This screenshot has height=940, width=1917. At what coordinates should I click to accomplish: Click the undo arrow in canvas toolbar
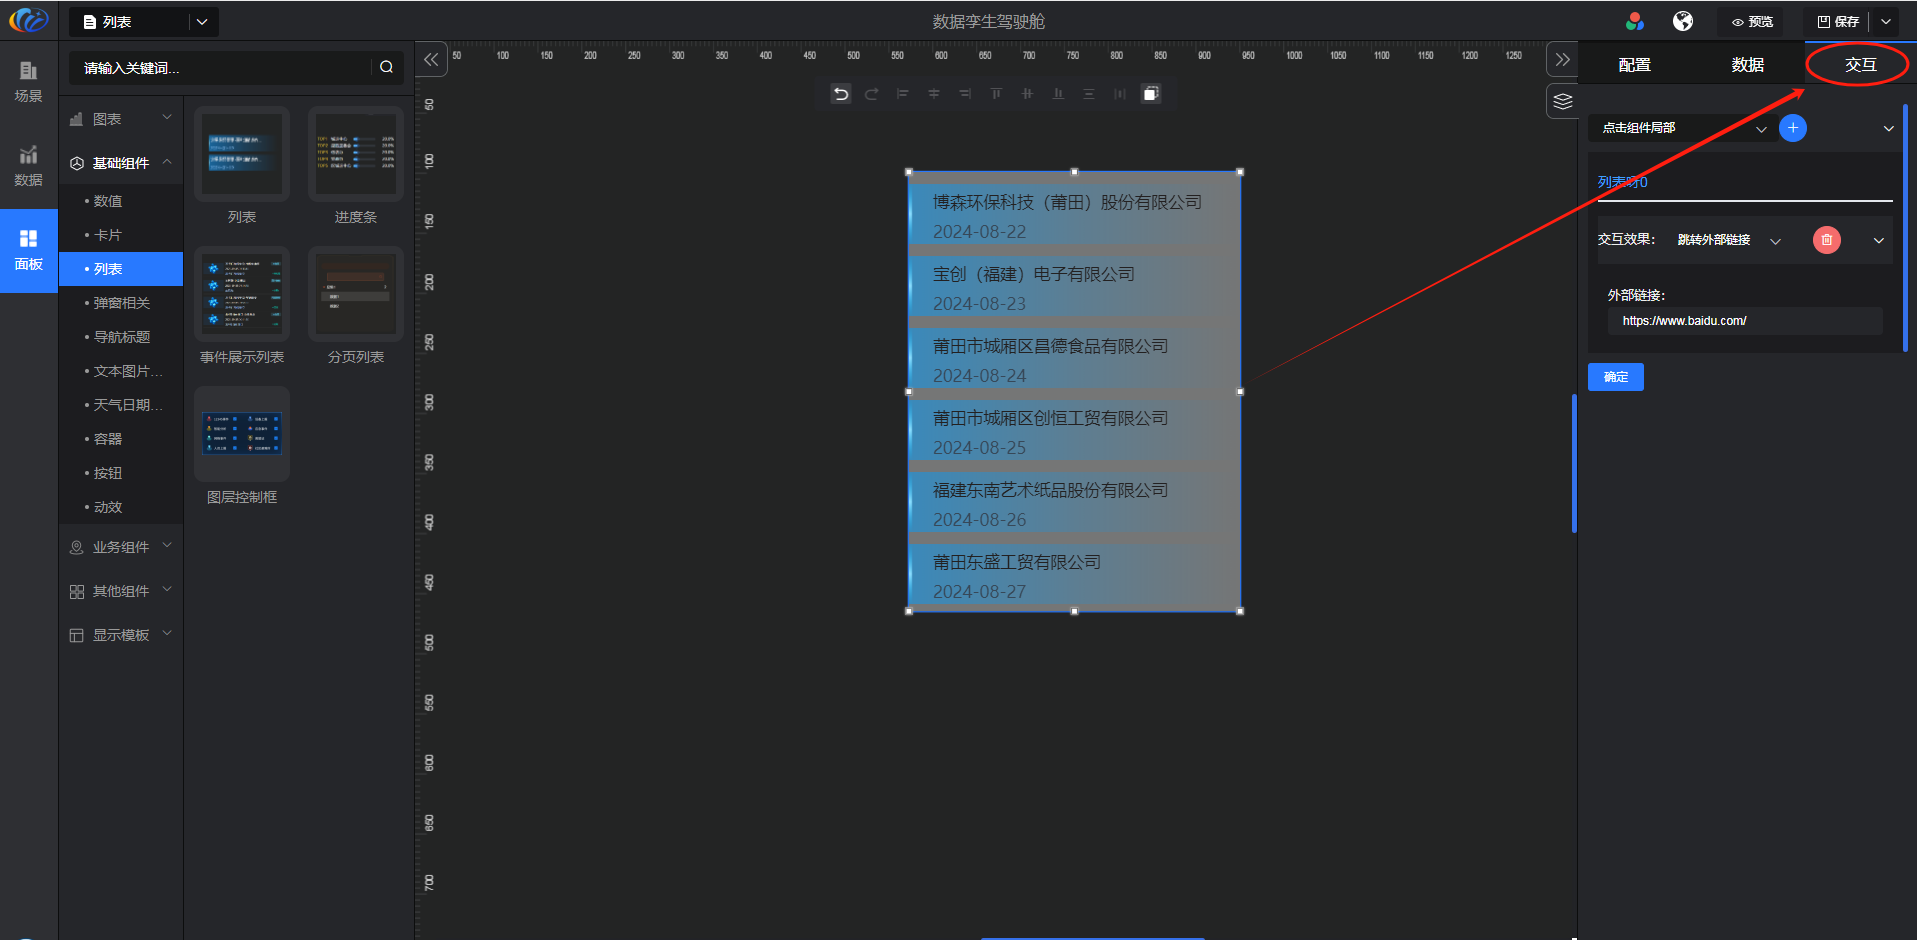coord(841,94)
